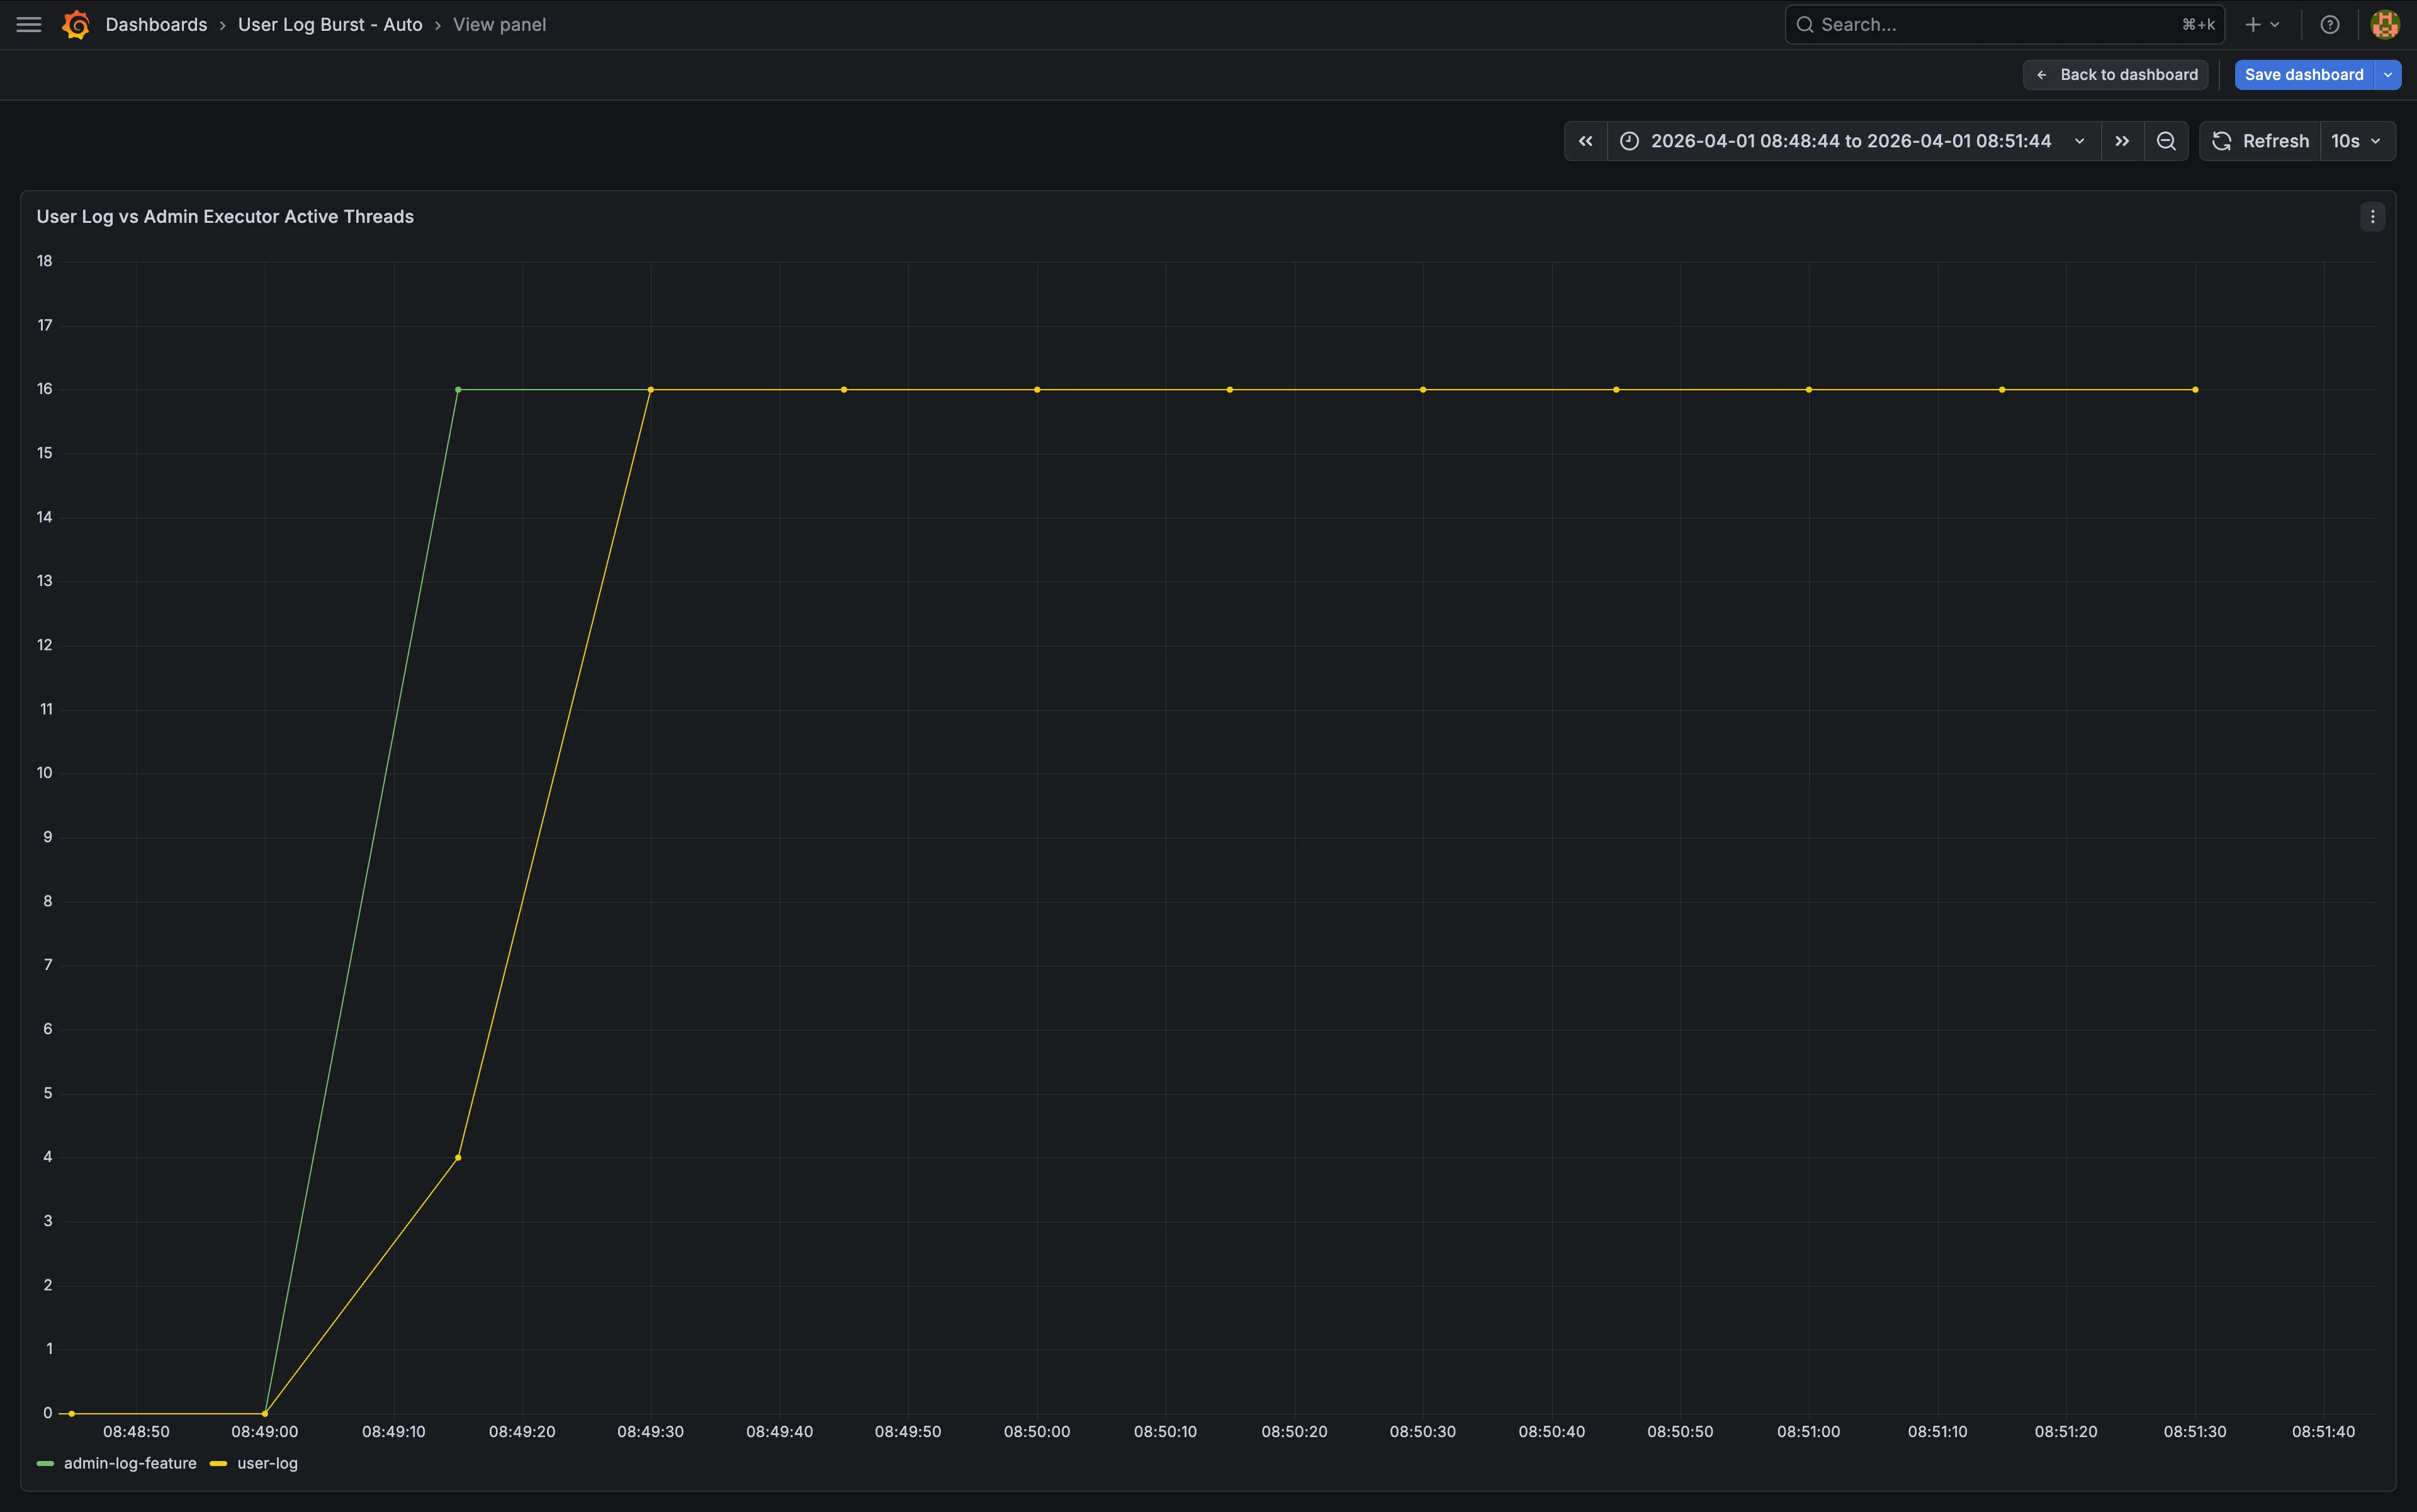Click the green admin-log-feature color swatch

coord(45,1463)
